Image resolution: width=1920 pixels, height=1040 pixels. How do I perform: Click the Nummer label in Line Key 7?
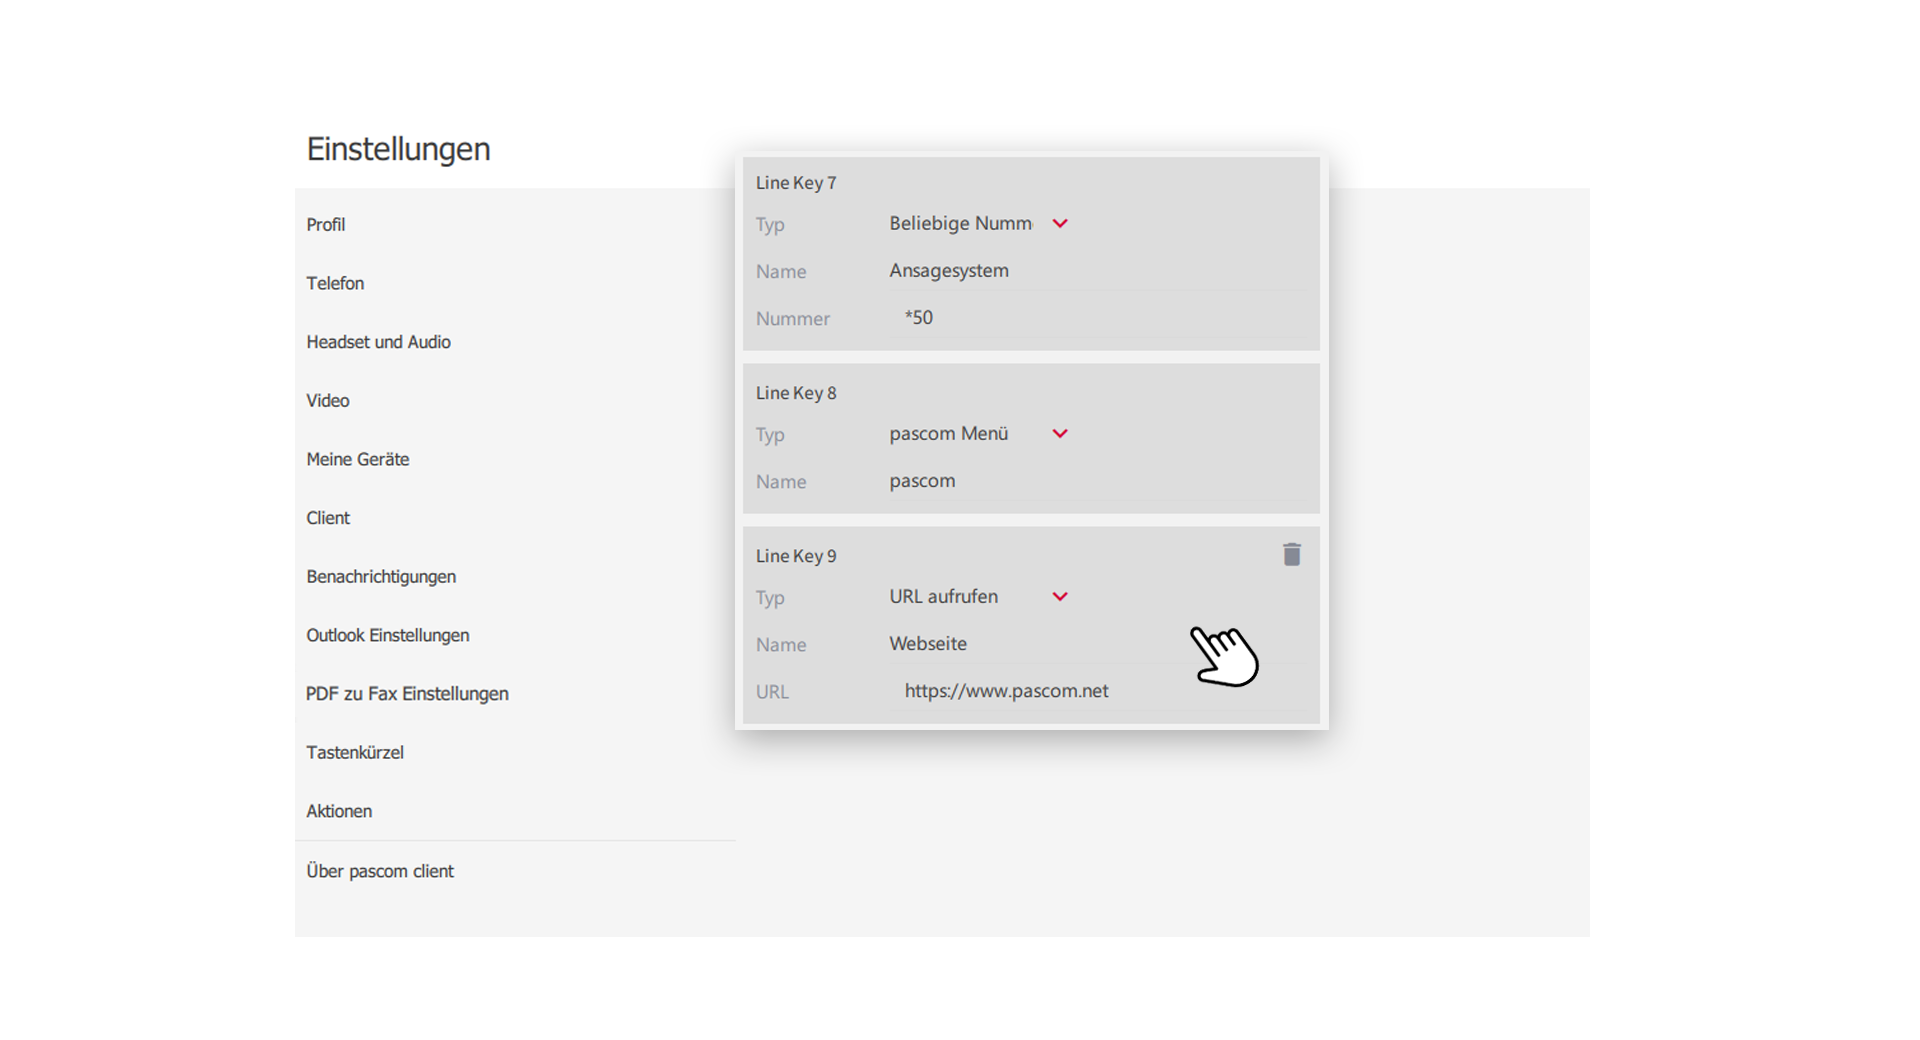pos(793,319)
